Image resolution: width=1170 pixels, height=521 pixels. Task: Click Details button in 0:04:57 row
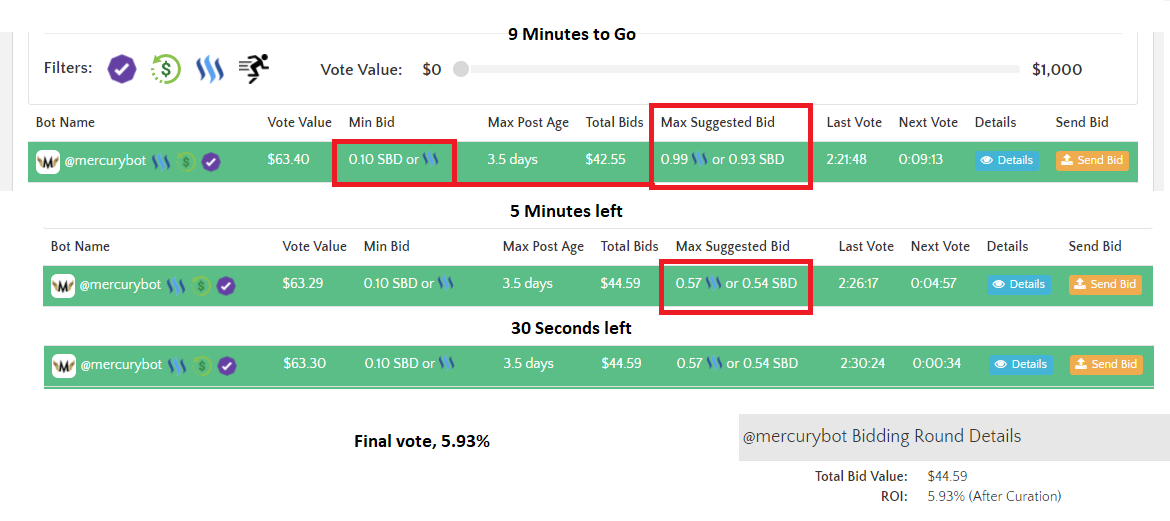1019,284
